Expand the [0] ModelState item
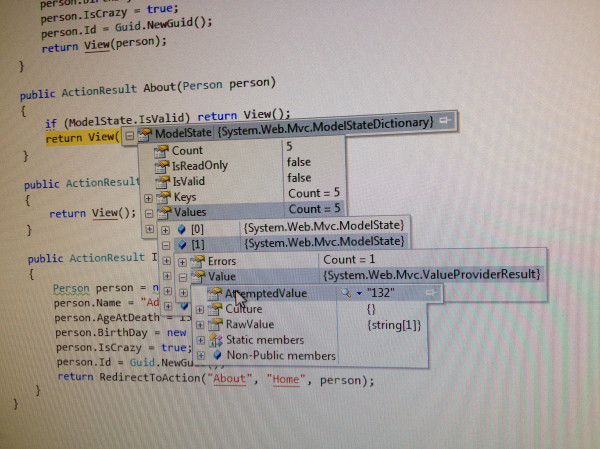The image size is (600, 449). [165, 230]
